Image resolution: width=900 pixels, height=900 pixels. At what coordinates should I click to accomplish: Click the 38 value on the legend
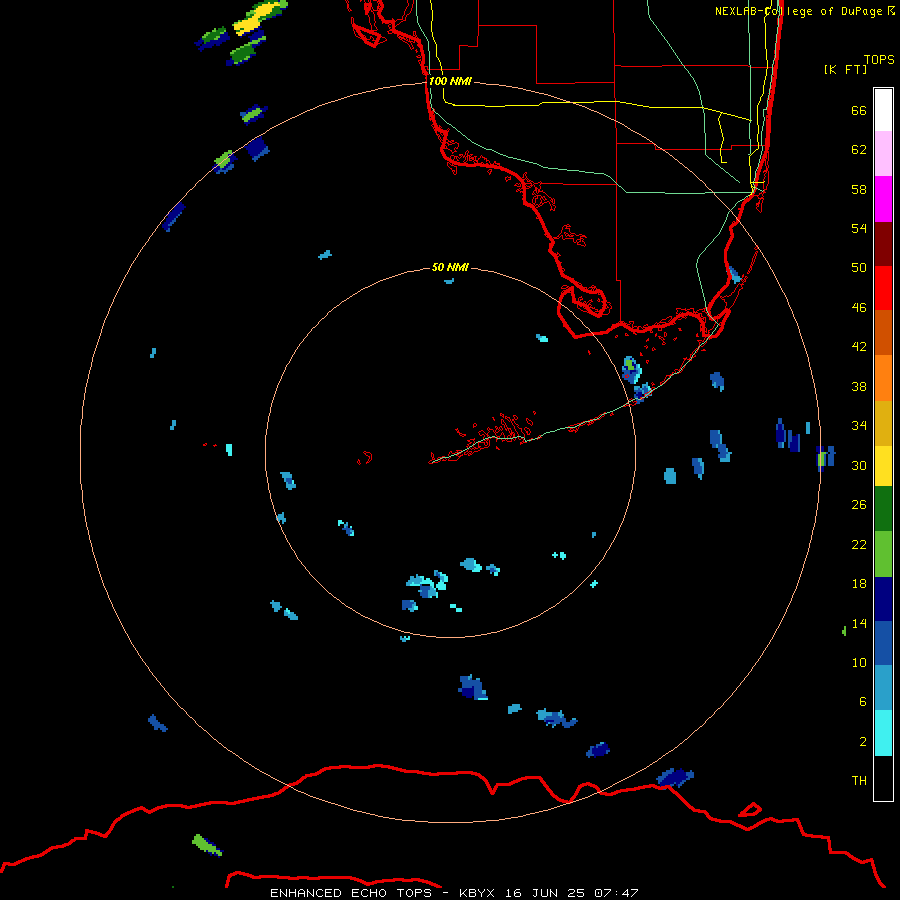[859, 386]
